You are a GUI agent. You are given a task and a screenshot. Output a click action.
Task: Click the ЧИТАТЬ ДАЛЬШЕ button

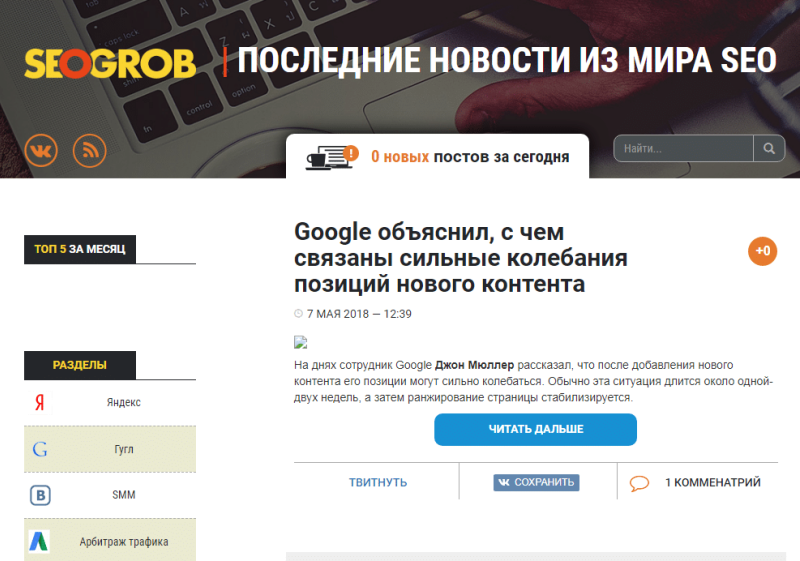pyautogui.click(x=535, y=429)
